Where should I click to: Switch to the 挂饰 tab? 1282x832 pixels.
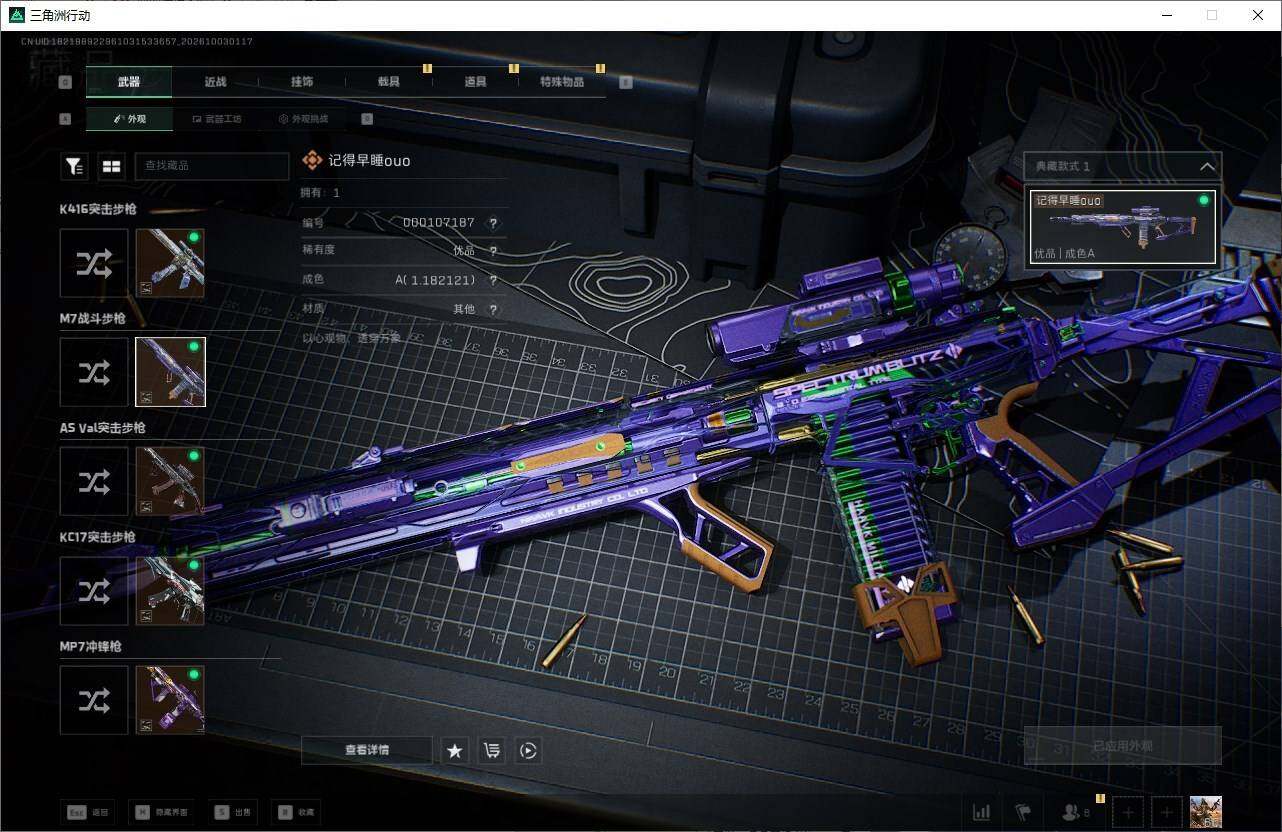point(302,82)
